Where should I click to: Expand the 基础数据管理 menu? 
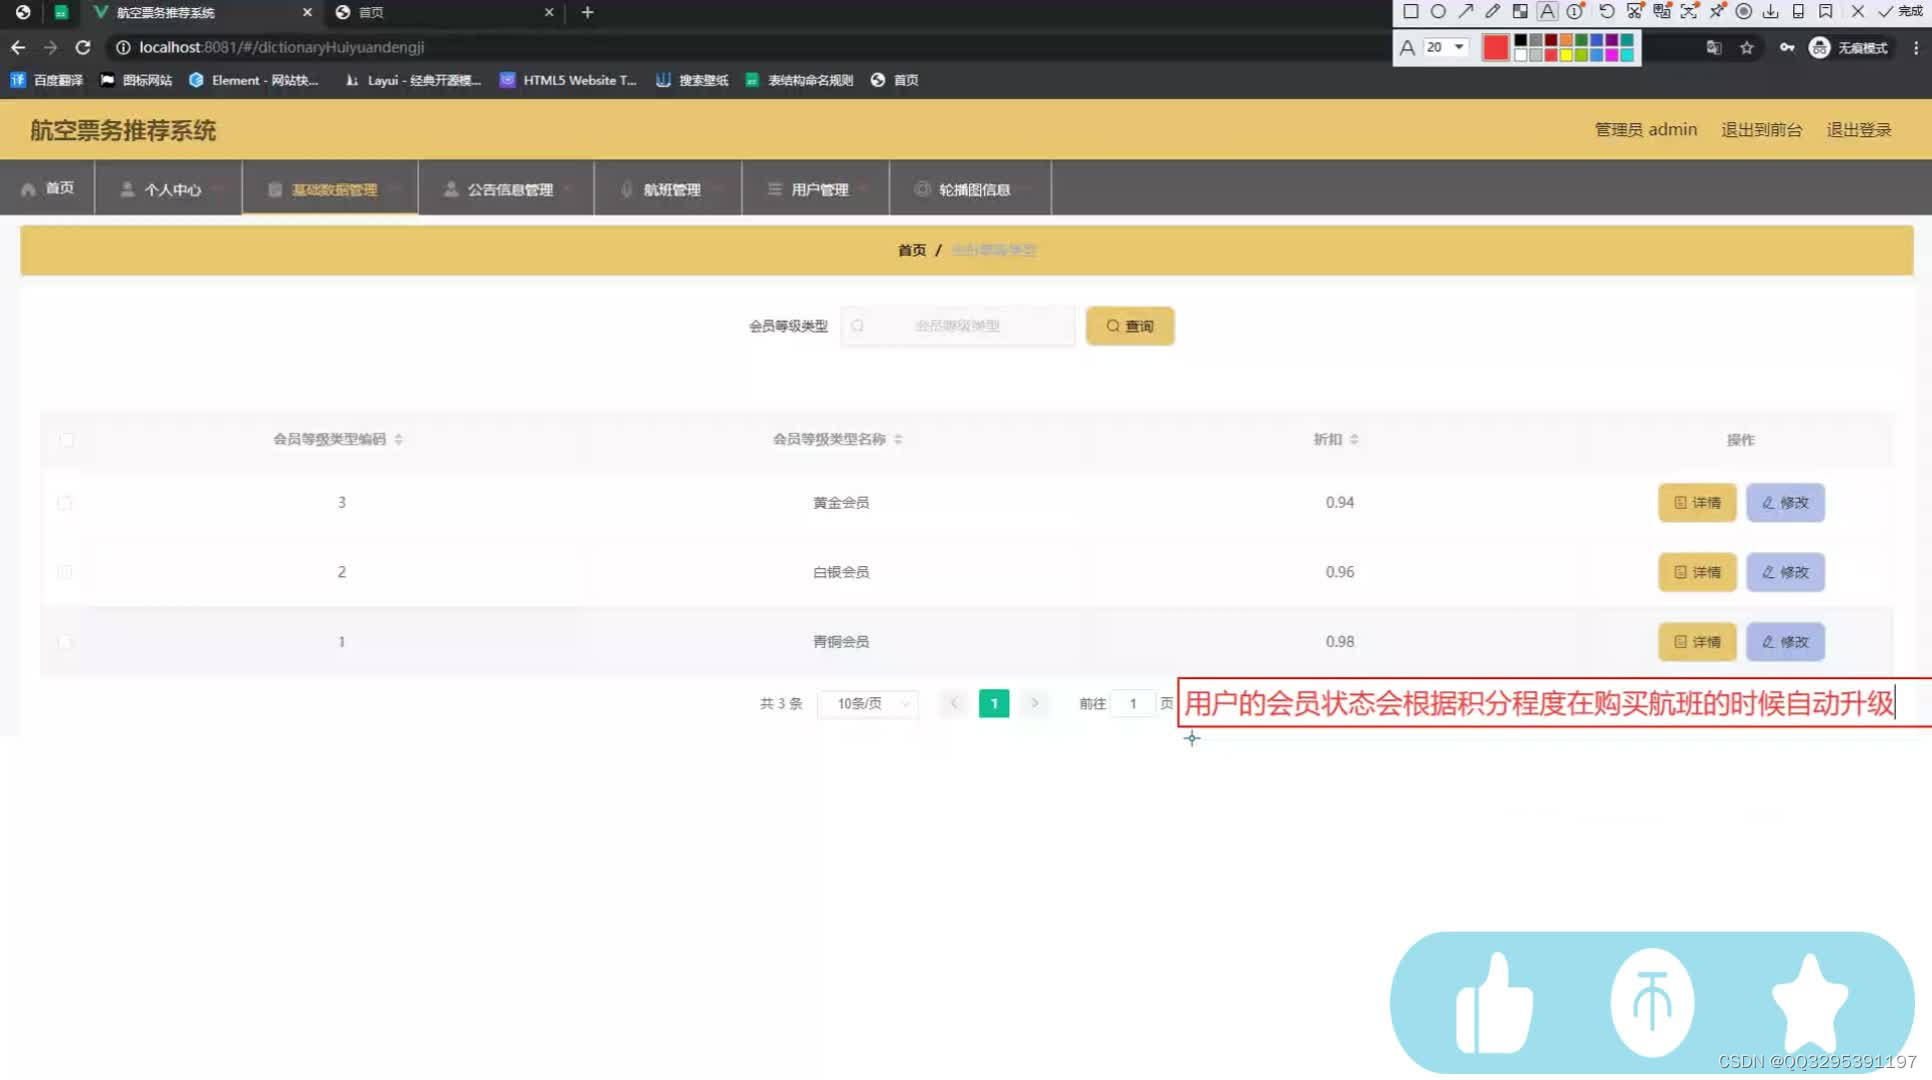point(330,189)
